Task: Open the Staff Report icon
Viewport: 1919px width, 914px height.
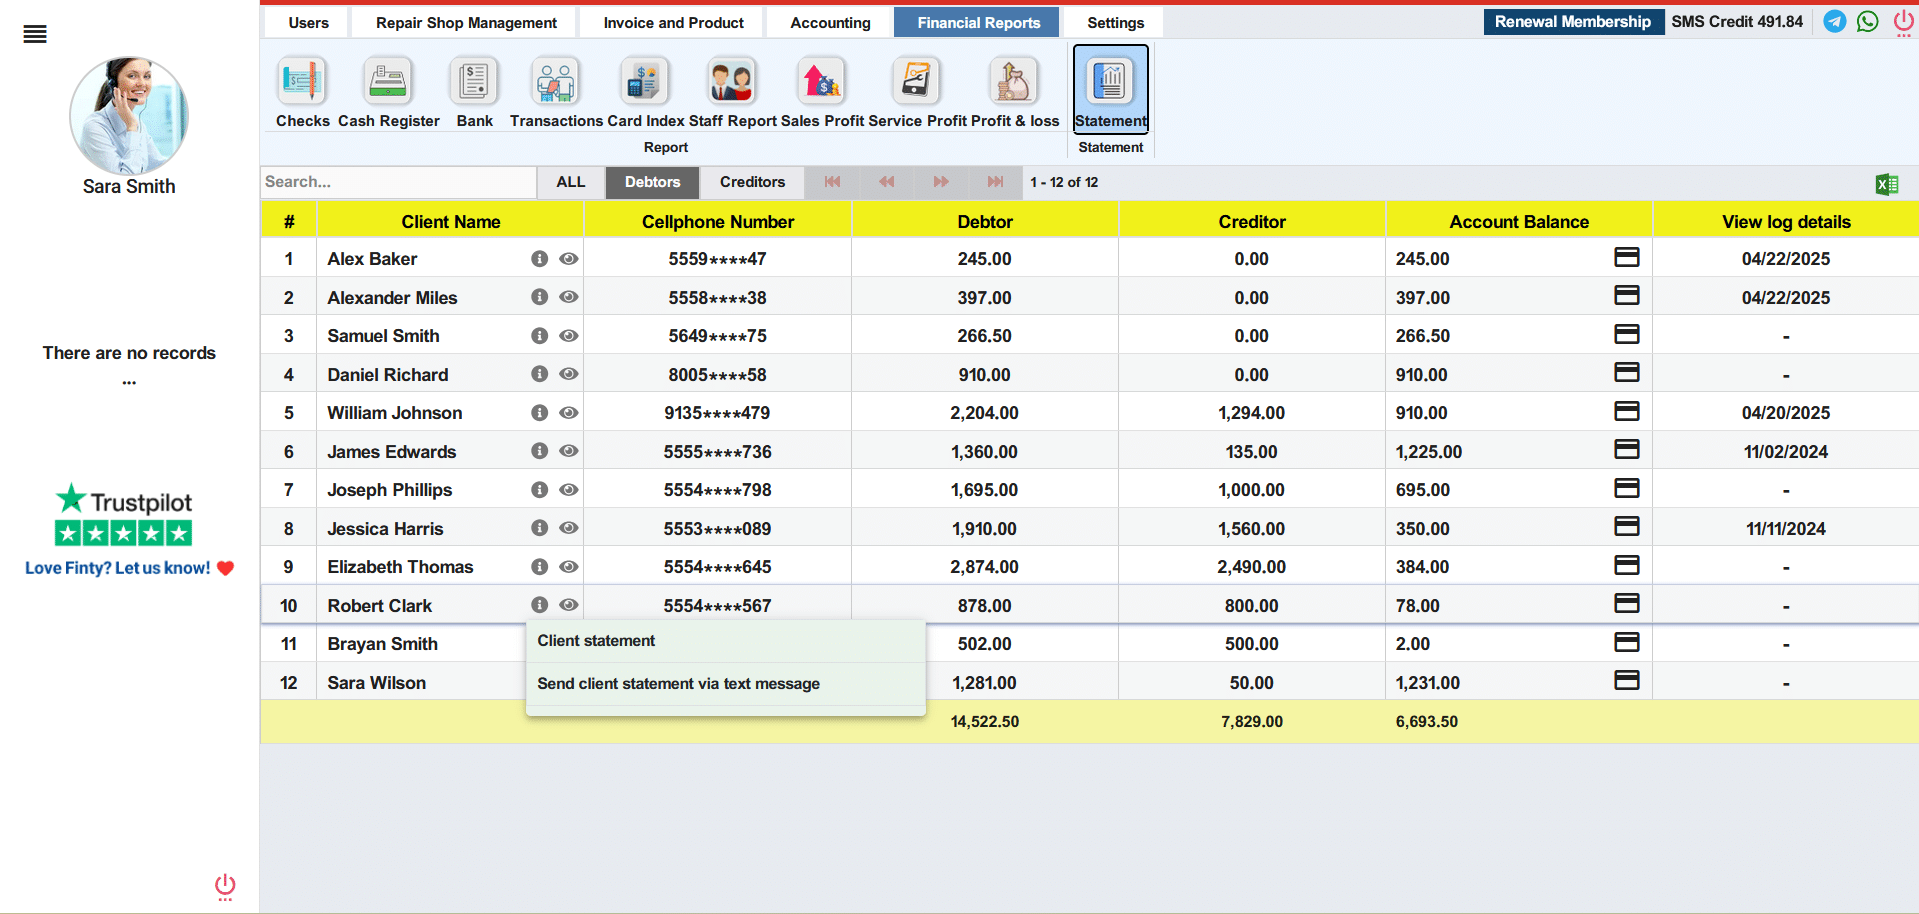Action: click(x=732, y=81)
